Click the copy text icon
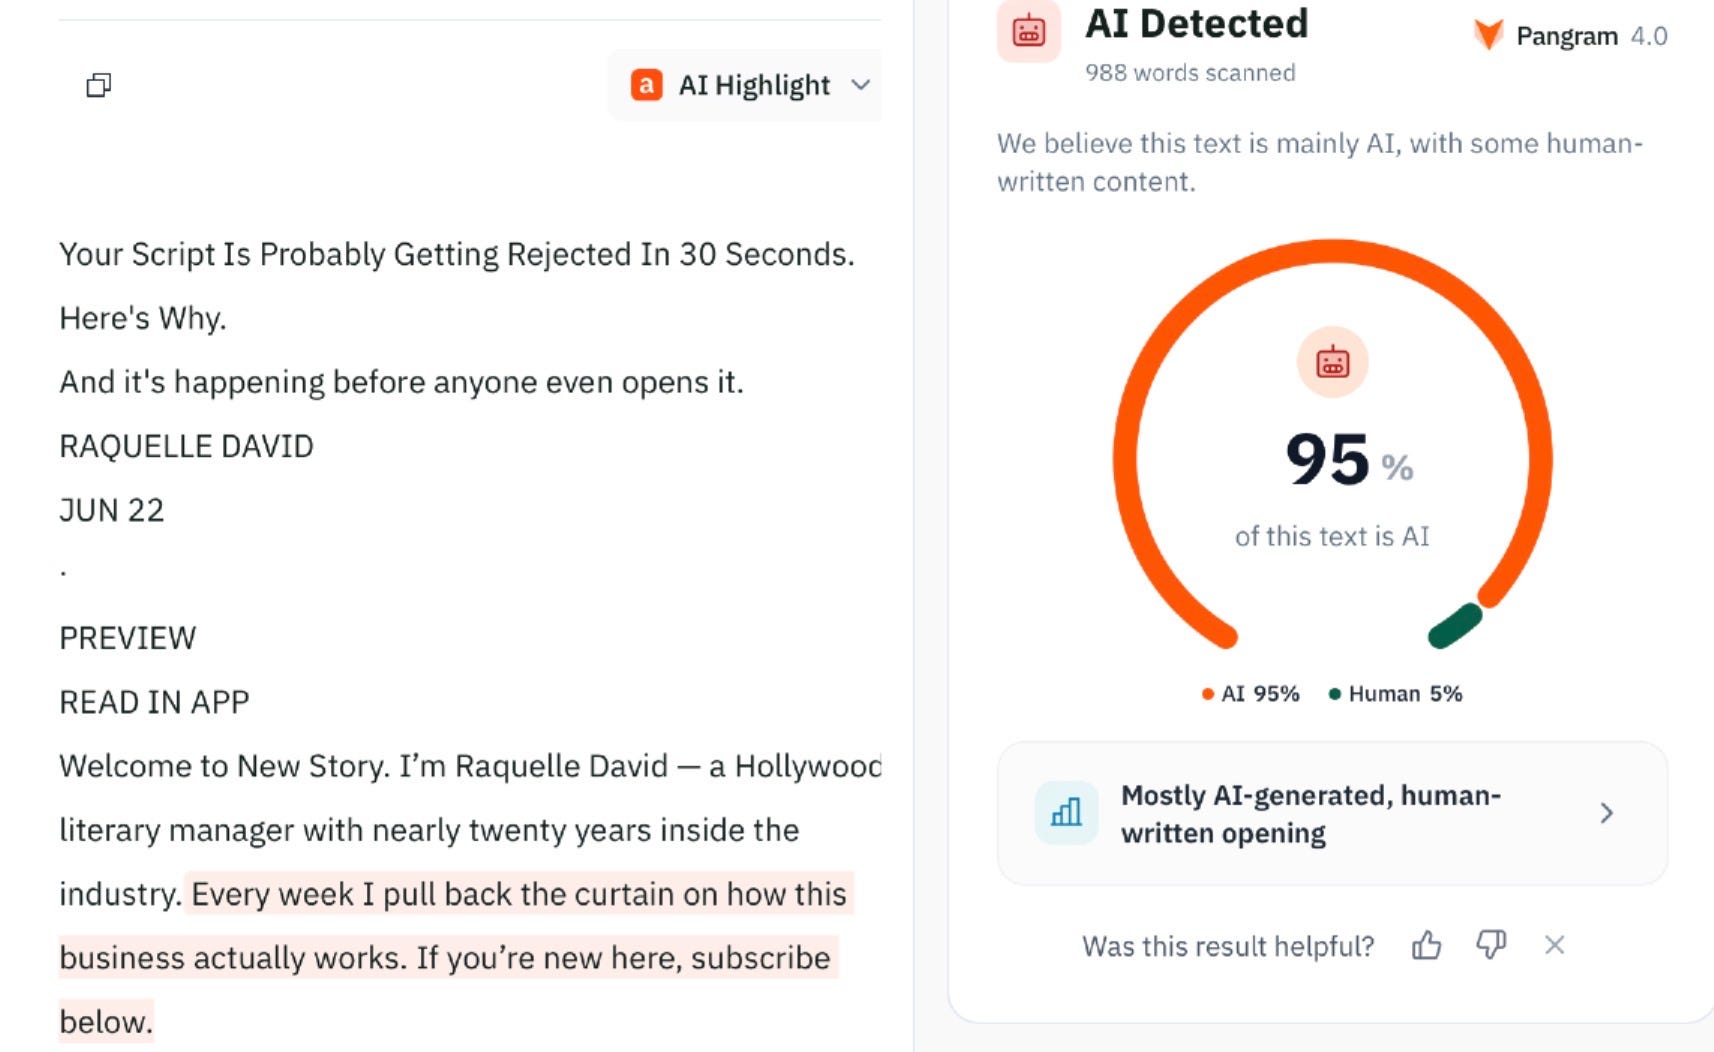The height and width of the screenshot is (1052, 1714). [x=98, y=85]
